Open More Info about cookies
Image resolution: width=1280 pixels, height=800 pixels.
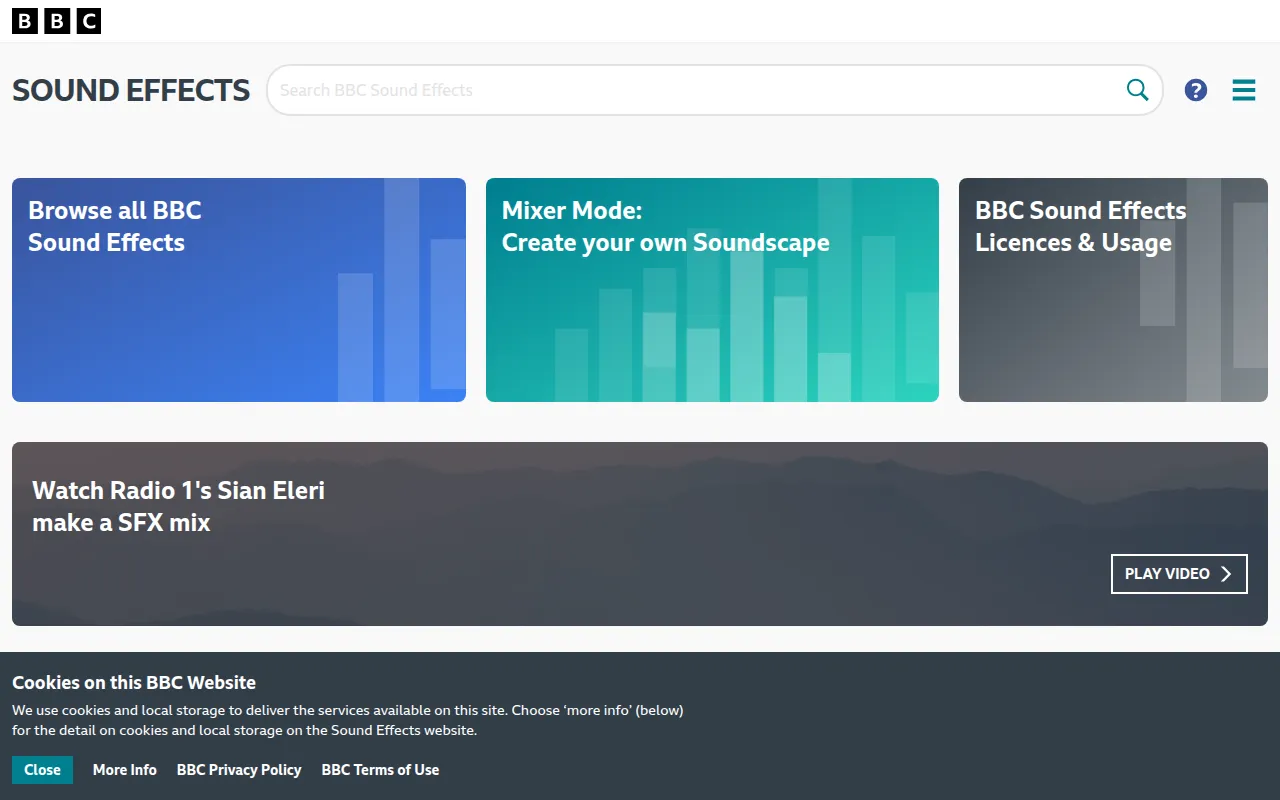click(125, 770)
